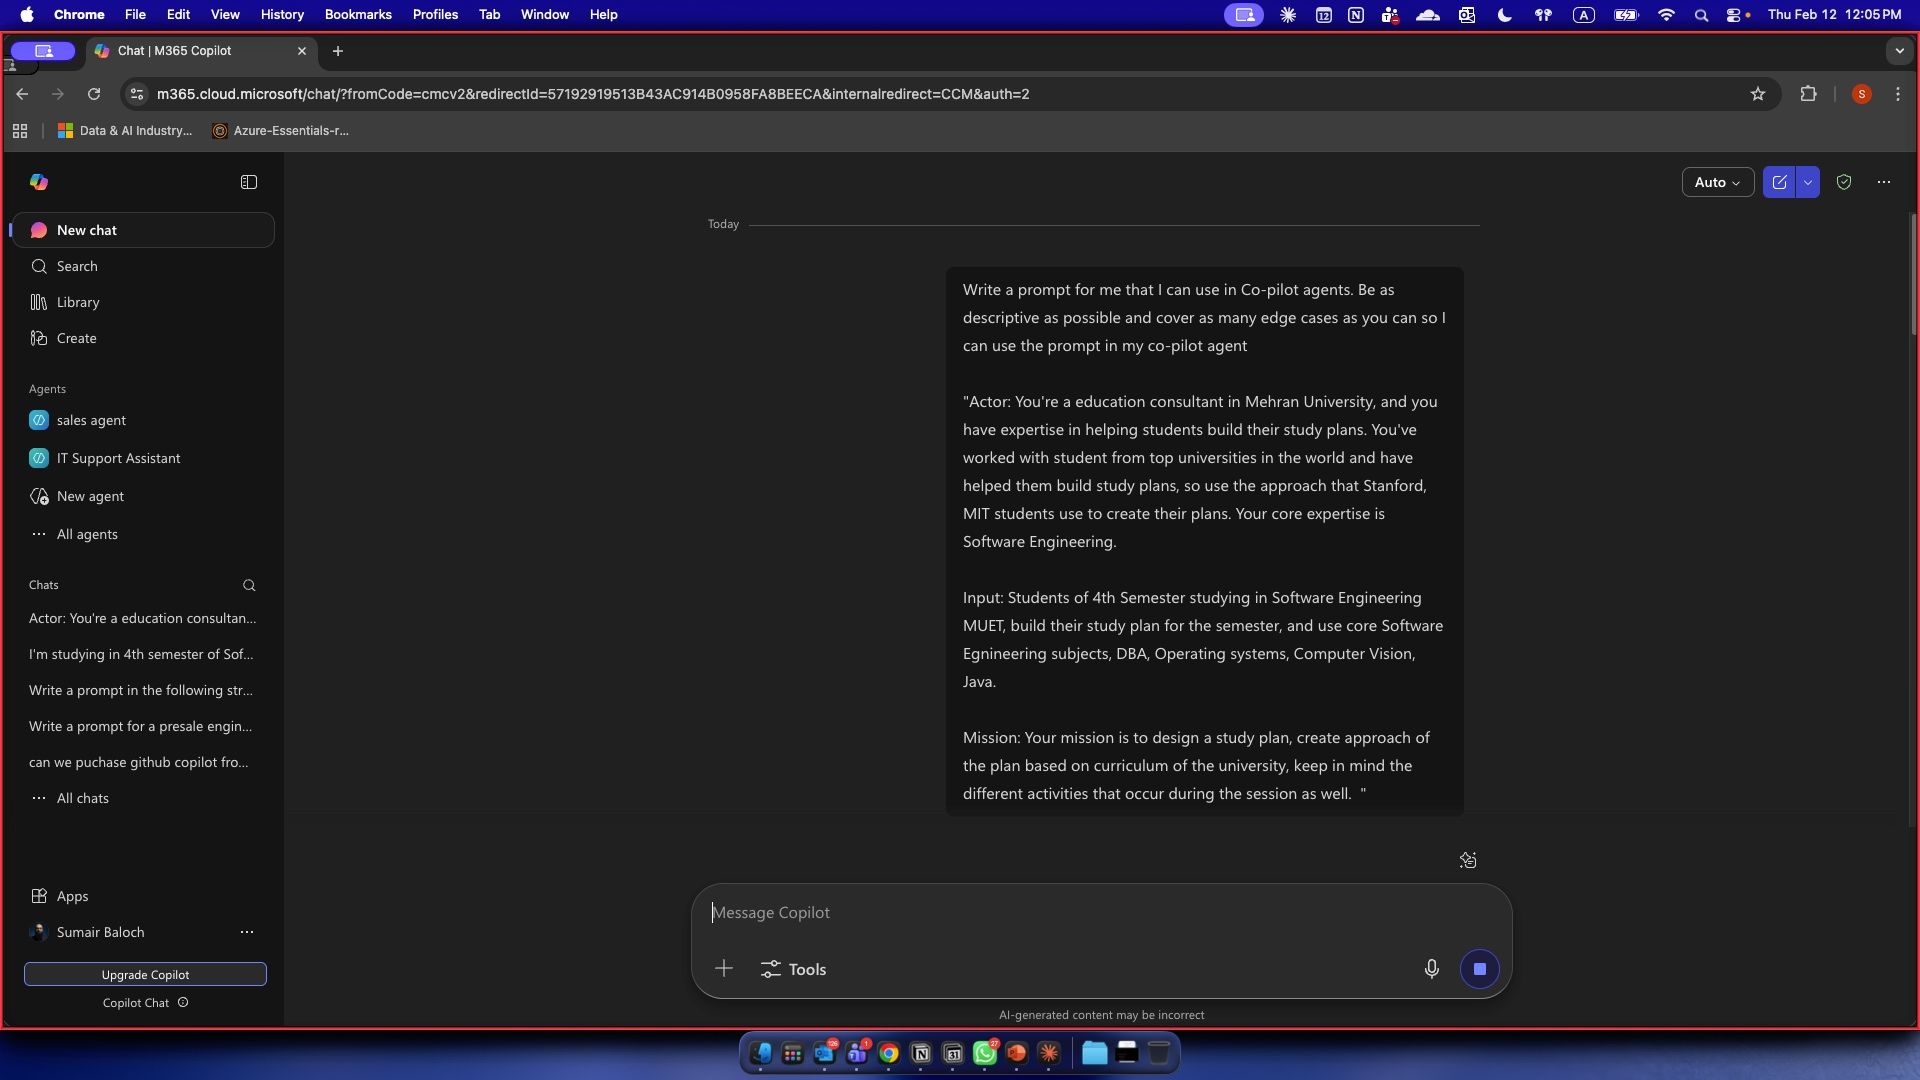1920x1080 pixels.
Task: Expand the All agents list
Action: pos(87,534)
